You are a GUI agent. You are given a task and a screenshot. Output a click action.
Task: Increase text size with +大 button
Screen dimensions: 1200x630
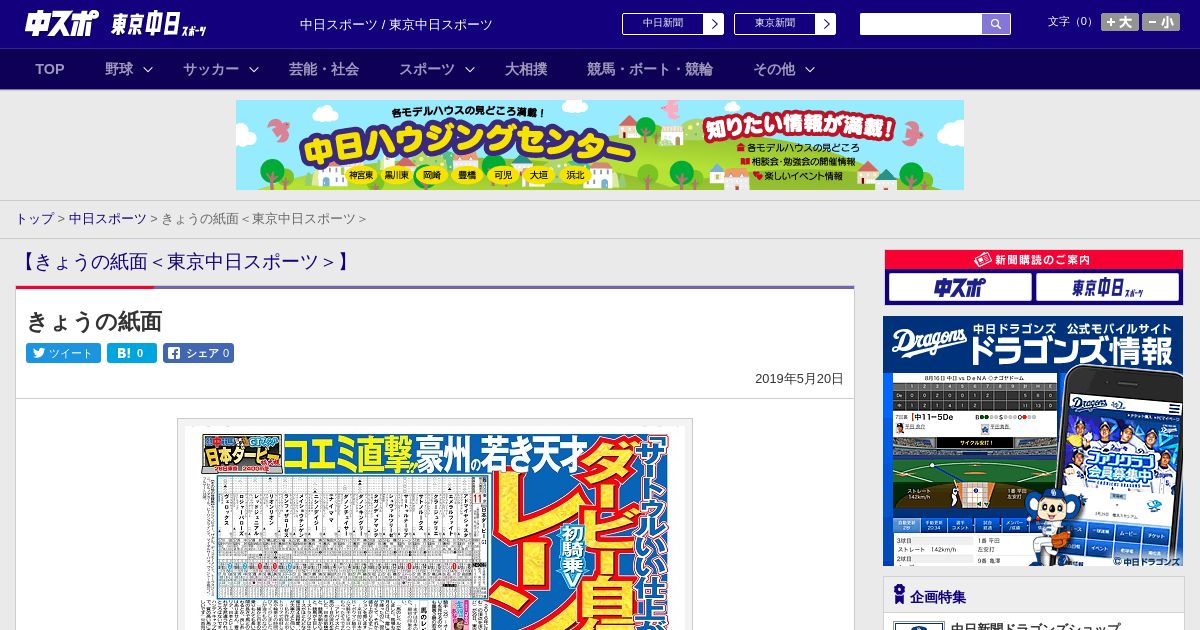tap(1120, 22)
